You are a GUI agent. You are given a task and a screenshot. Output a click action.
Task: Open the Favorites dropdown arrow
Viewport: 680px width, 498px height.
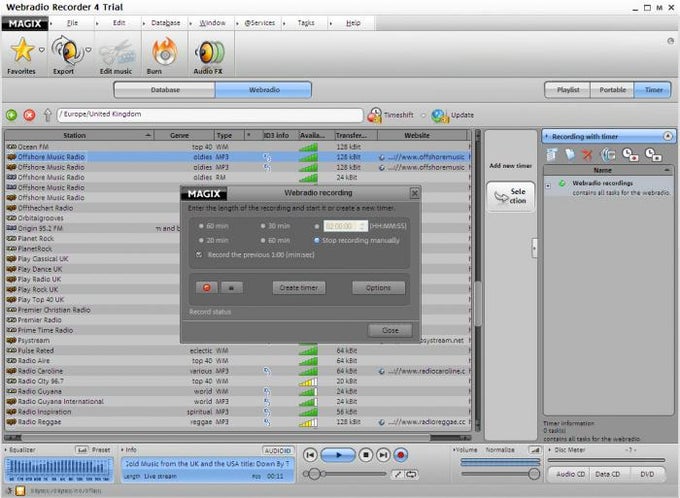coord(42,49)
